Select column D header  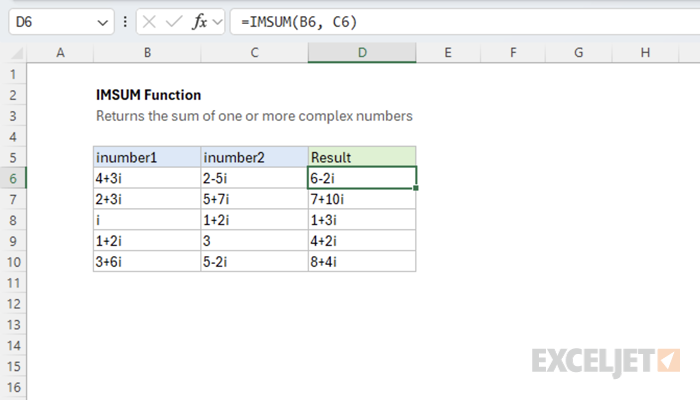(362, 53)
